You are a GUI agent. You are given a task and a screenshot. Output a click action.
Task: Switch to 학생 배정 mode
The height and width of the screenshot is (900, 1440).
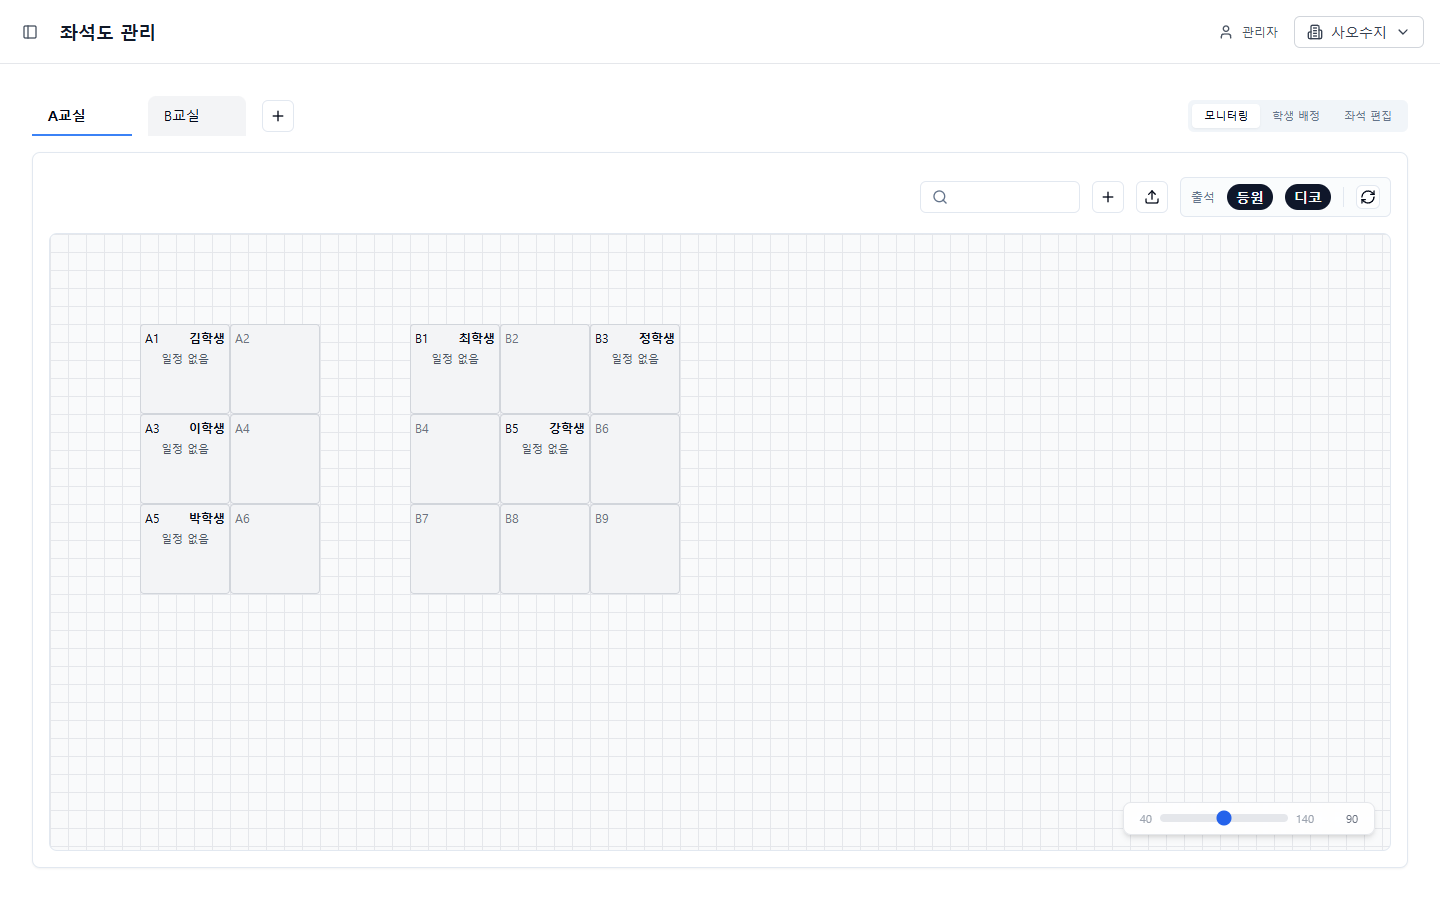[1296, 116]
